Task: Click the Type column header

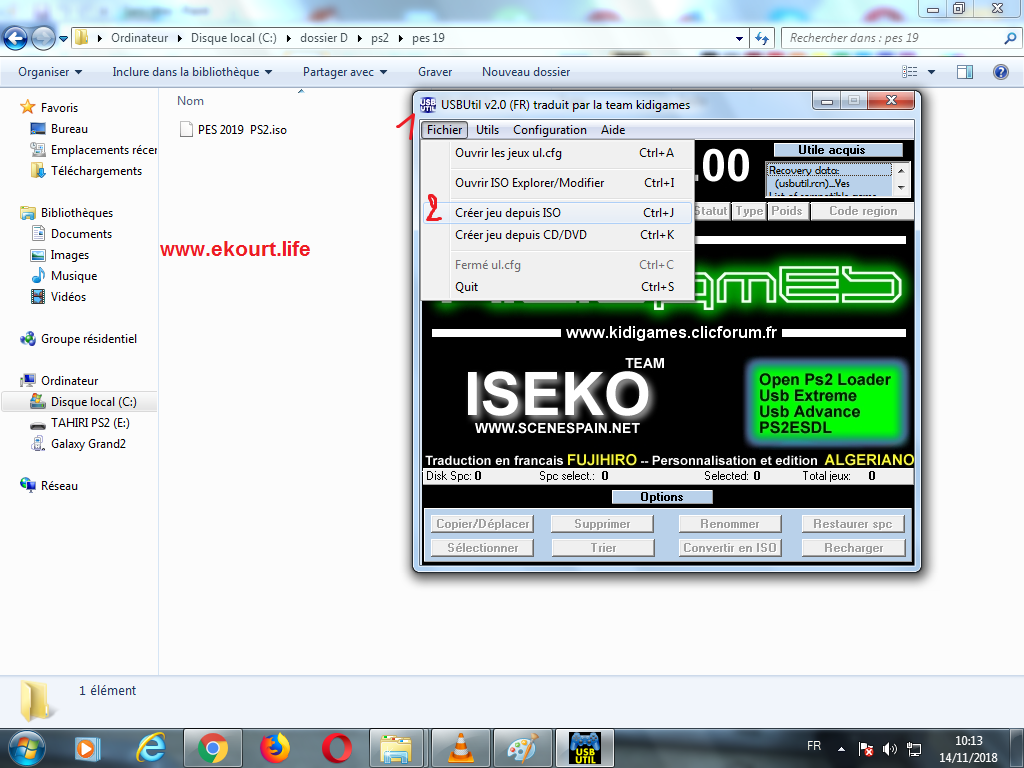Action: [749, 211]
